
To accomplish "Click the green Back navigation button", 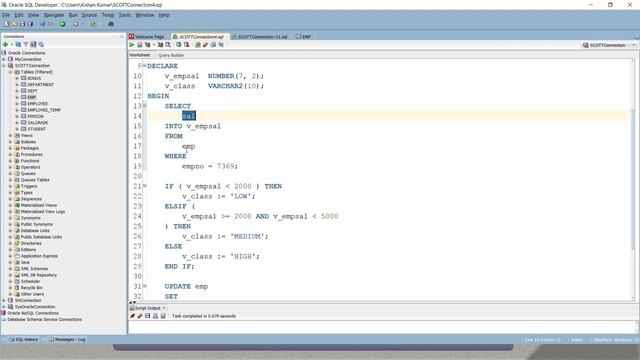I will (62, 24).
